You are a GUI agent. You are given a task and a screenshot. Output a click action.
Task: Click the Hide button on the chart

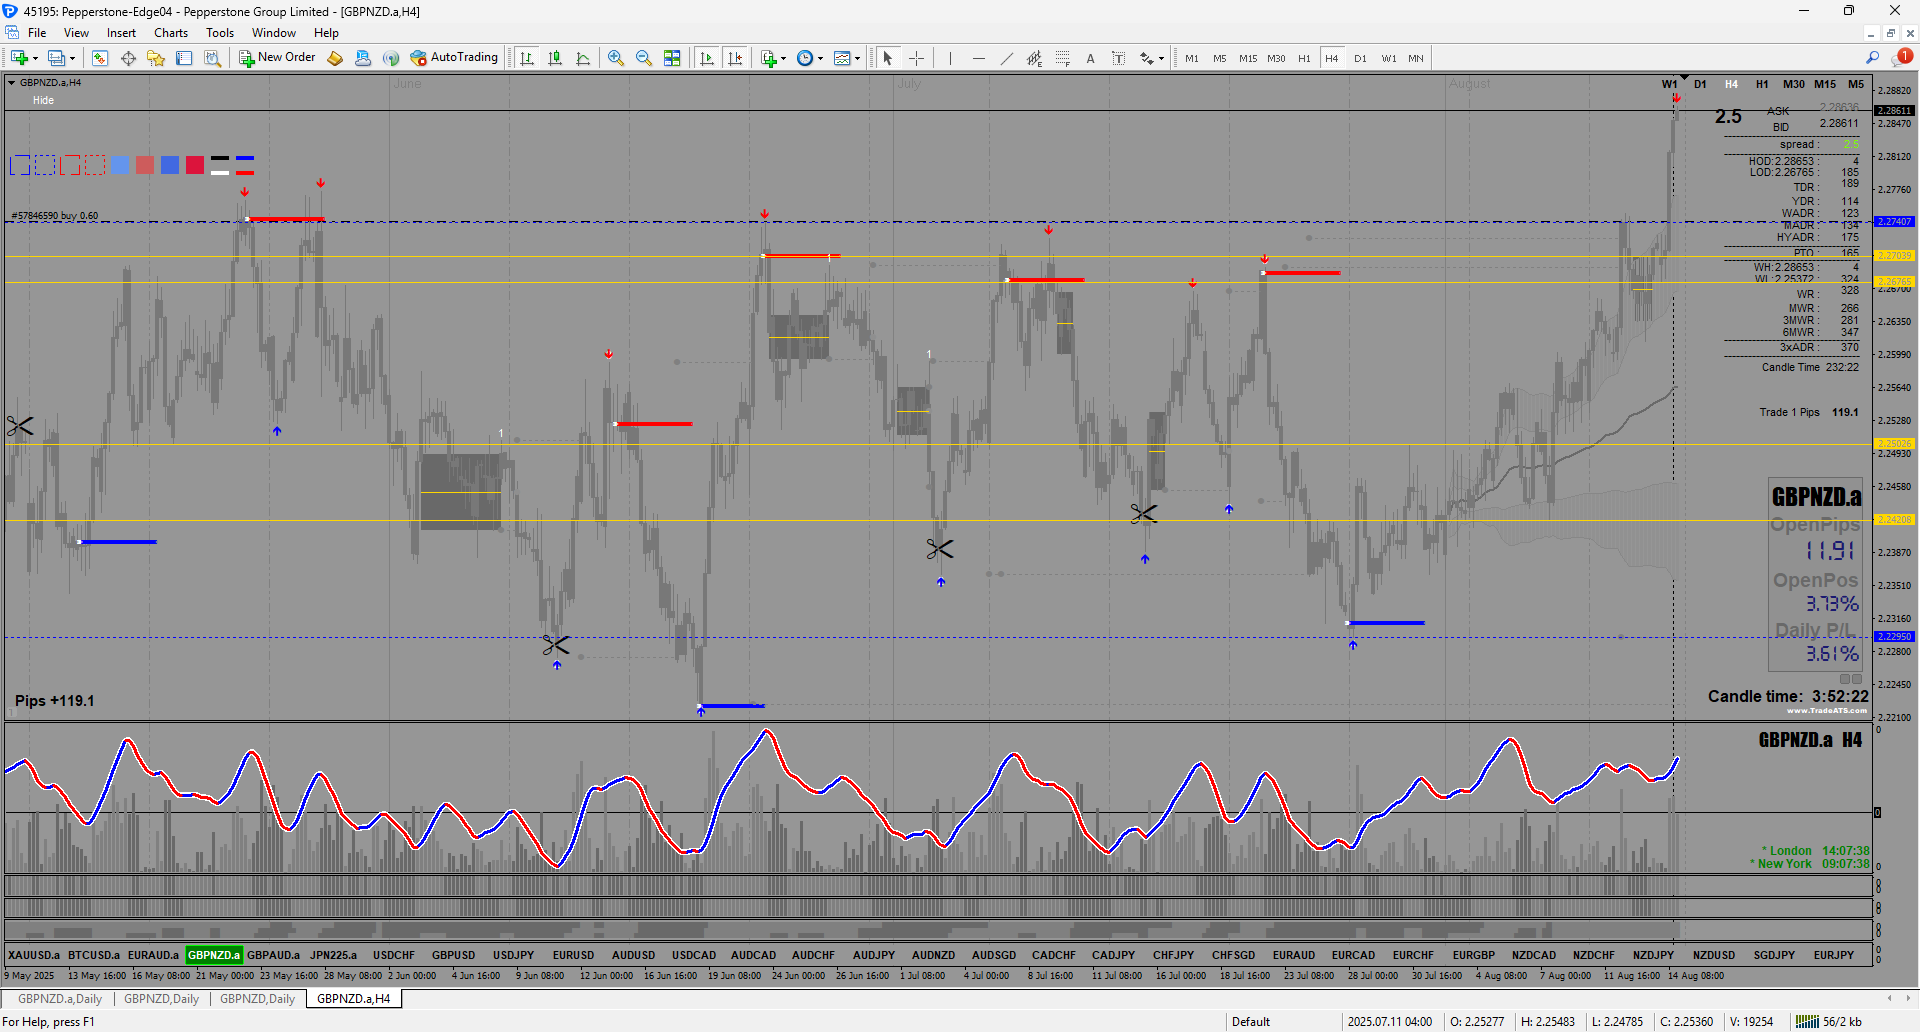(x=43, y=100)
